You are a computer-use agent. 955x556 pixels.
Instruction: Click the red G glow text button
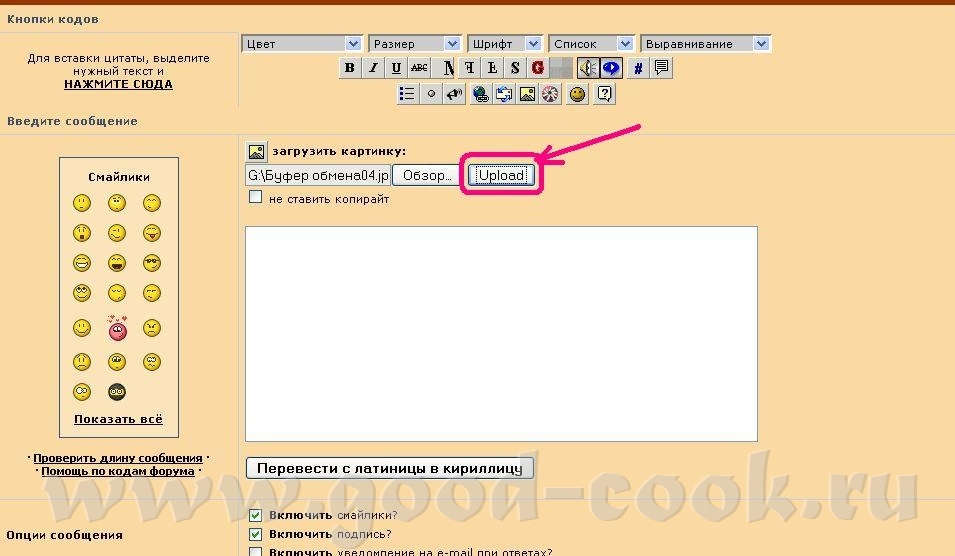[537, 68]
